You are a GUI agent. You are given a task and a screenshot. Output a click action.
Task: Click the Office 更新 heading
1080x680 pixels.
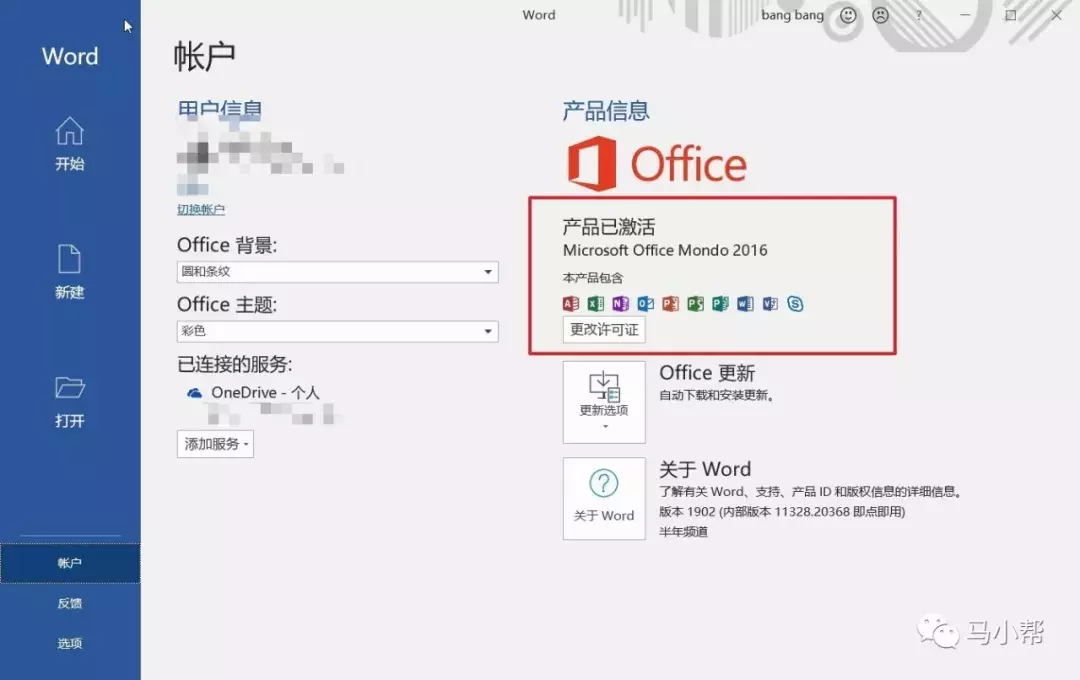pyautogui.click(x=707, y=373)
